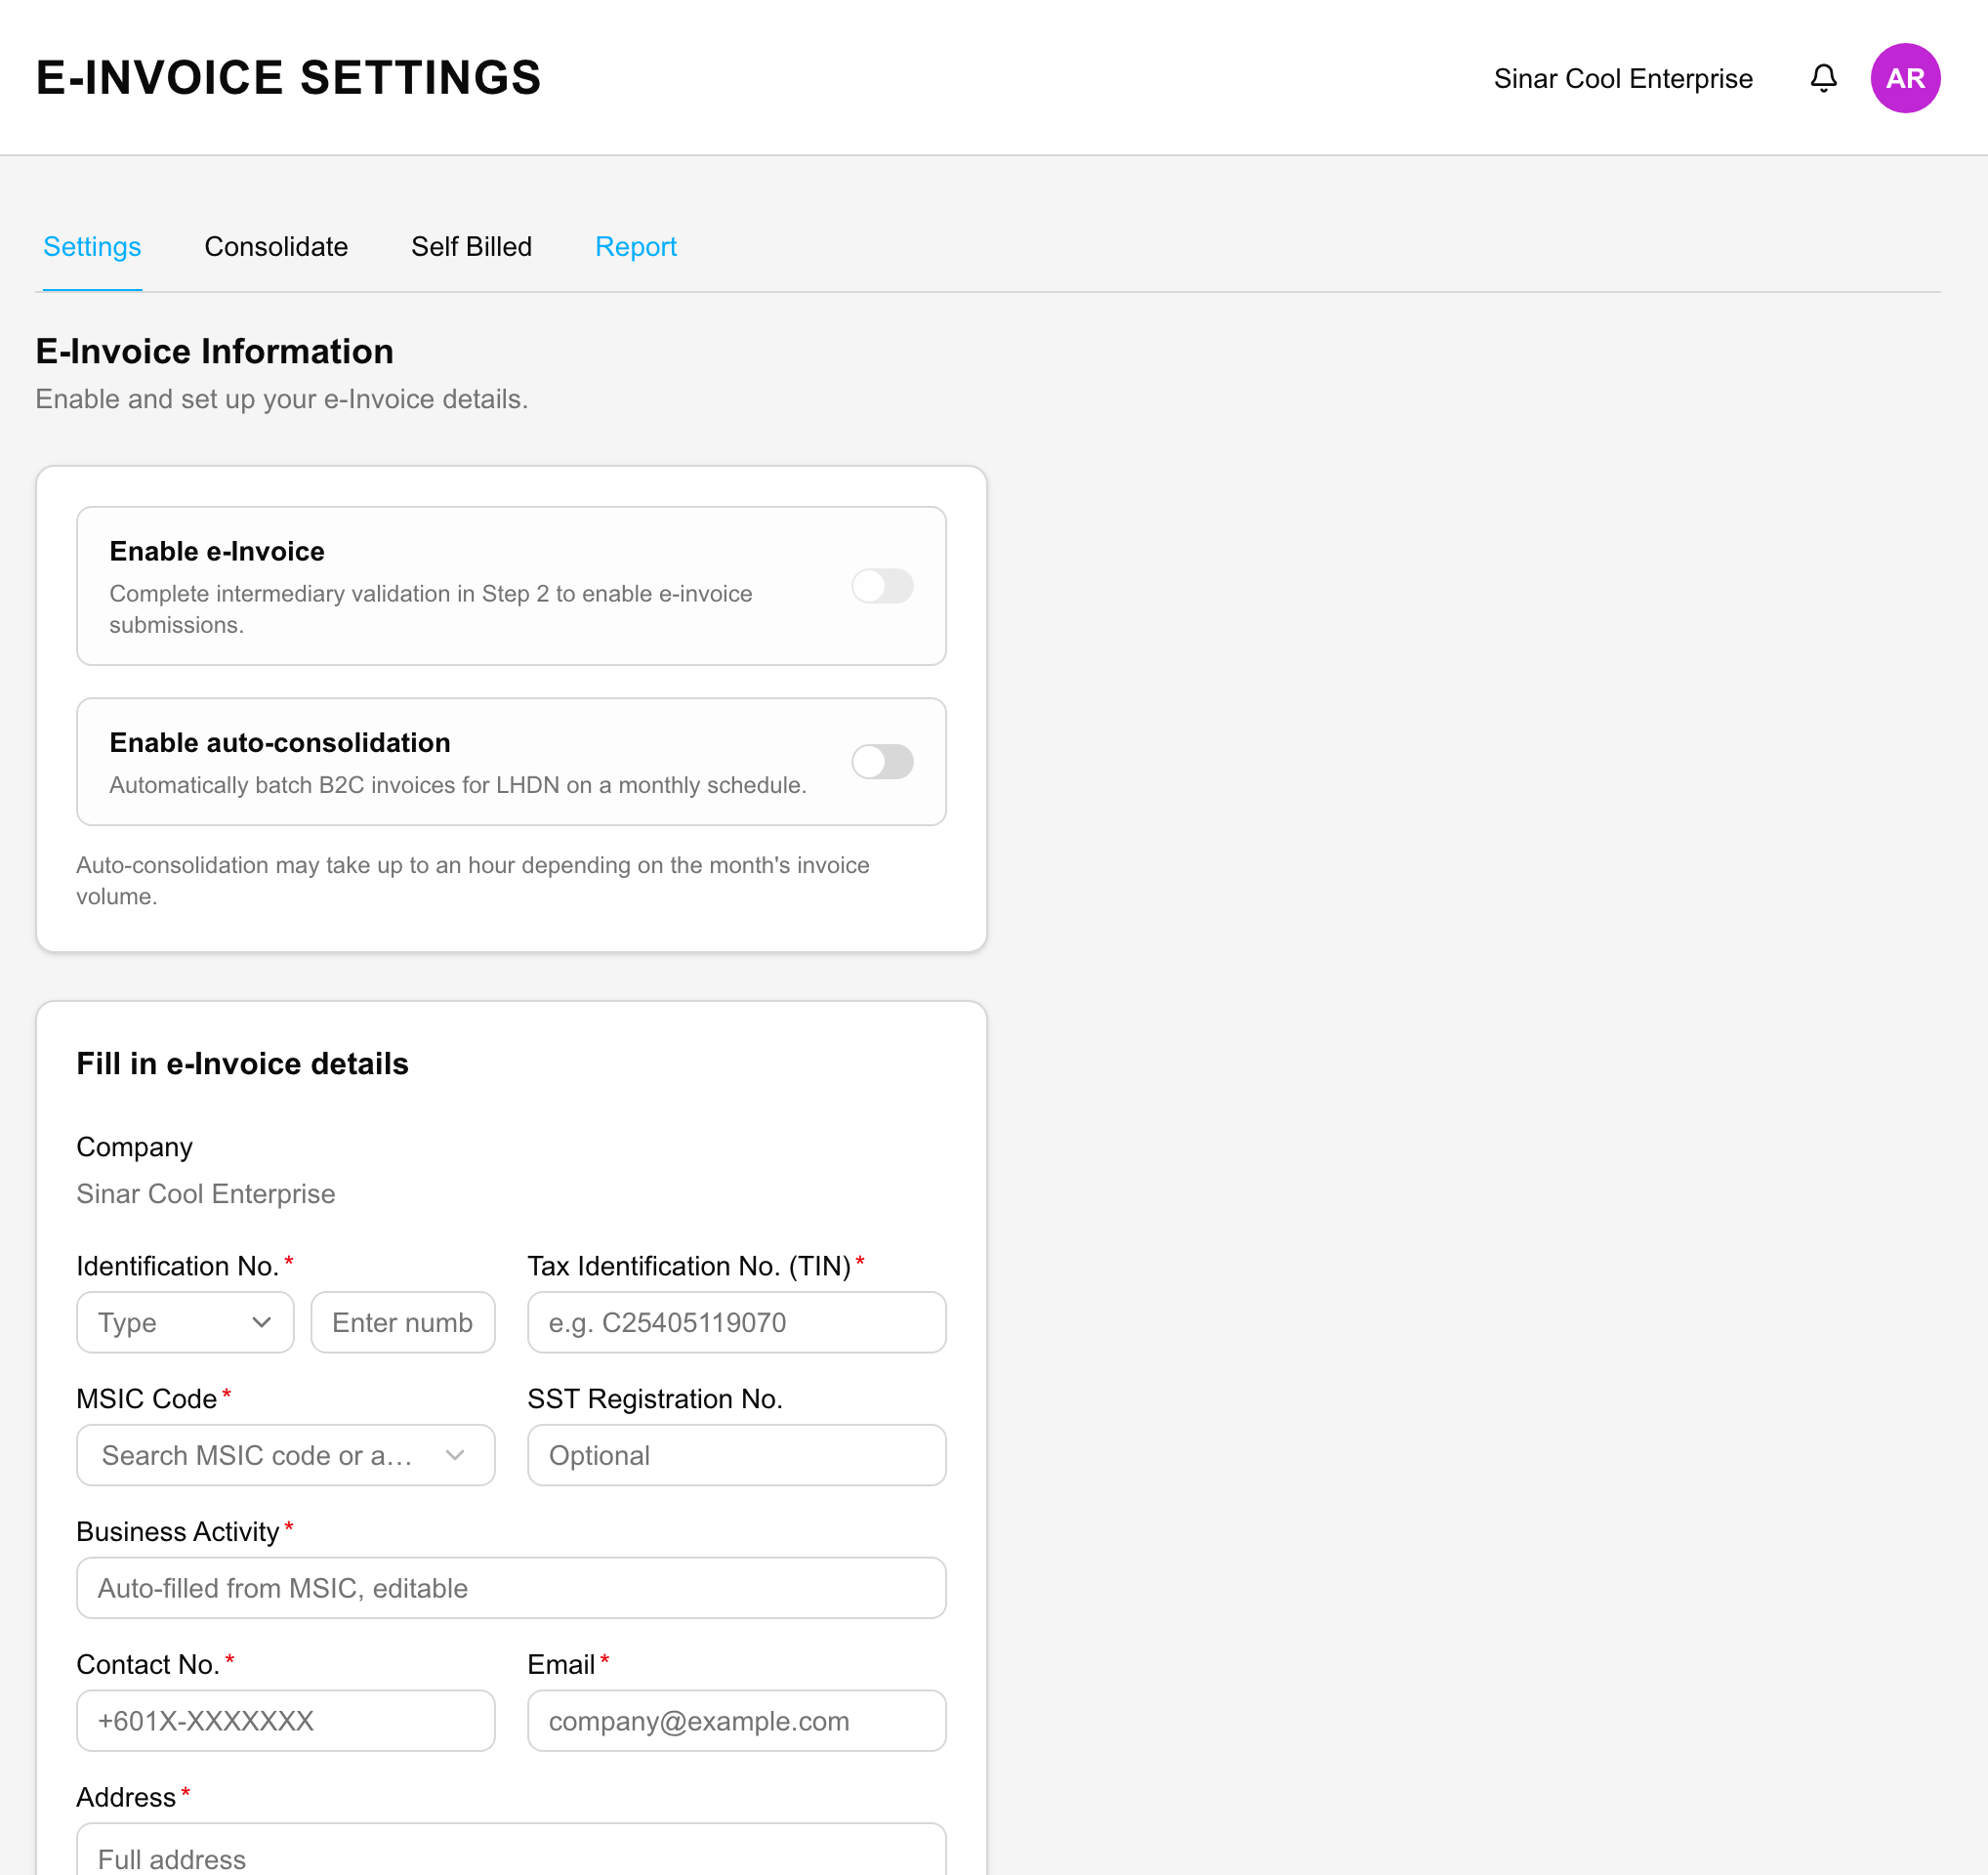Open the Identification Type dropdown
The width and height of the screenshot is (1988, 1875).
pos(185,1322)
